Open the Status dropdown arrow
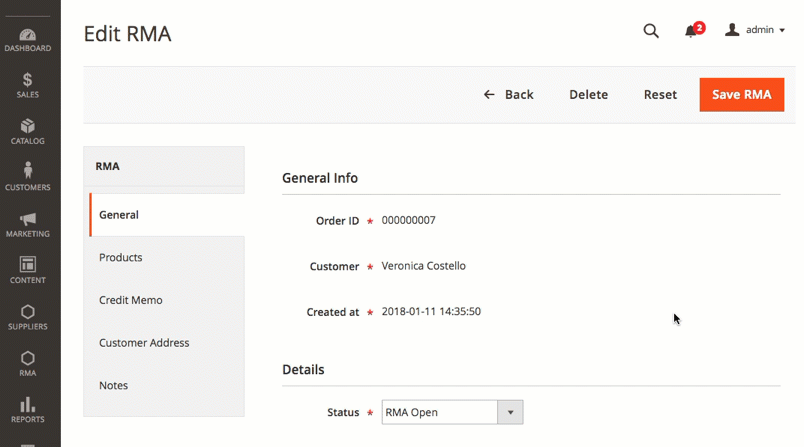Screen dimensions: 804x447 point(510,412)
